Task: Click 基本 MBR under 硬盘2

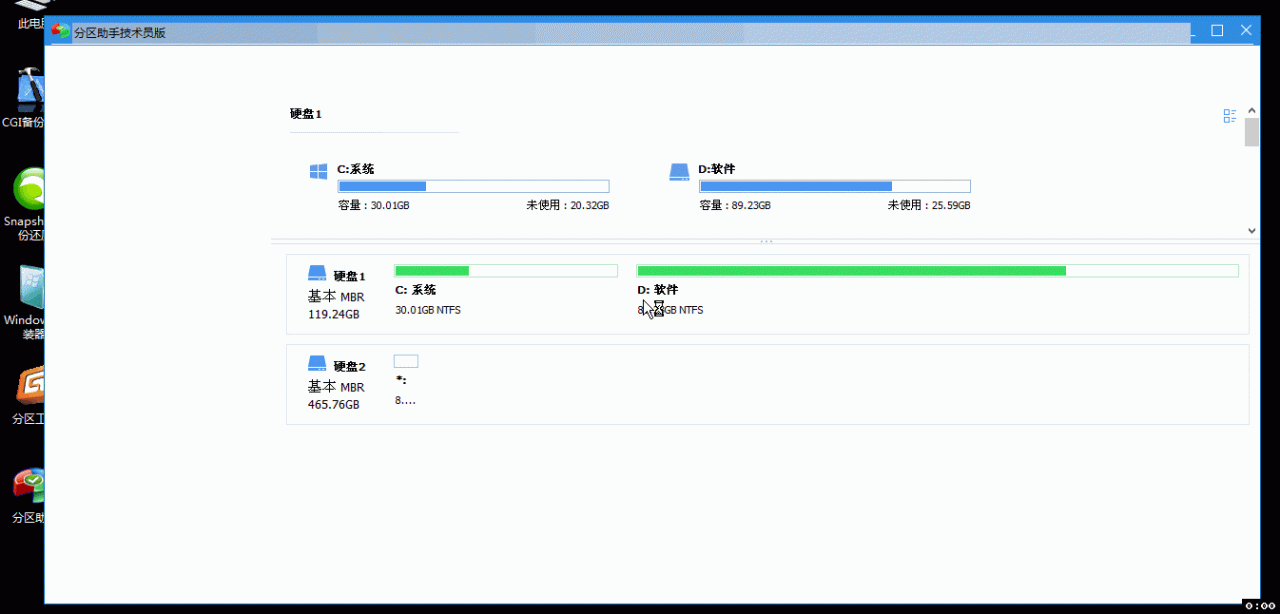Action: coord(336,387)
